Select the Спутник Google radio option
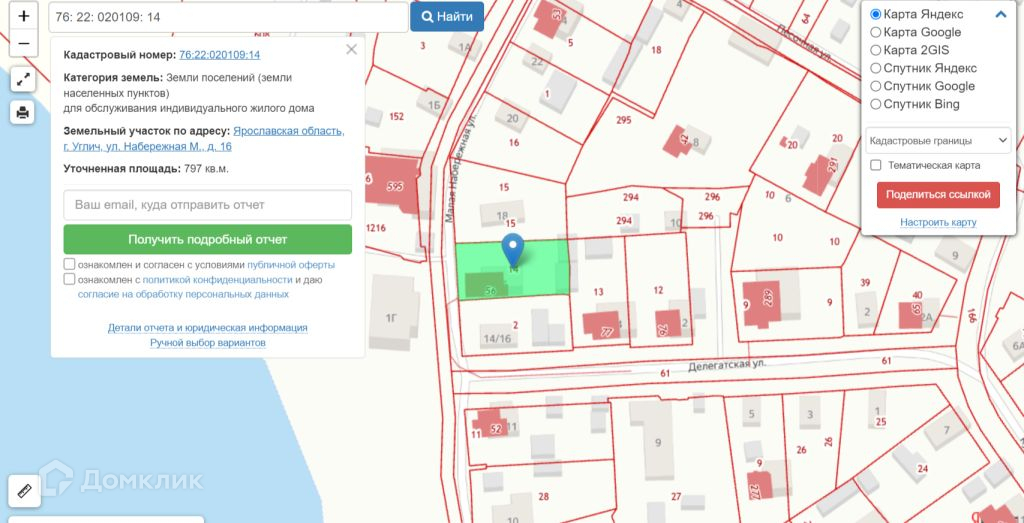The height and width of the screenshot is (523, 1024). pyautogui.click(x=876, y=86)
